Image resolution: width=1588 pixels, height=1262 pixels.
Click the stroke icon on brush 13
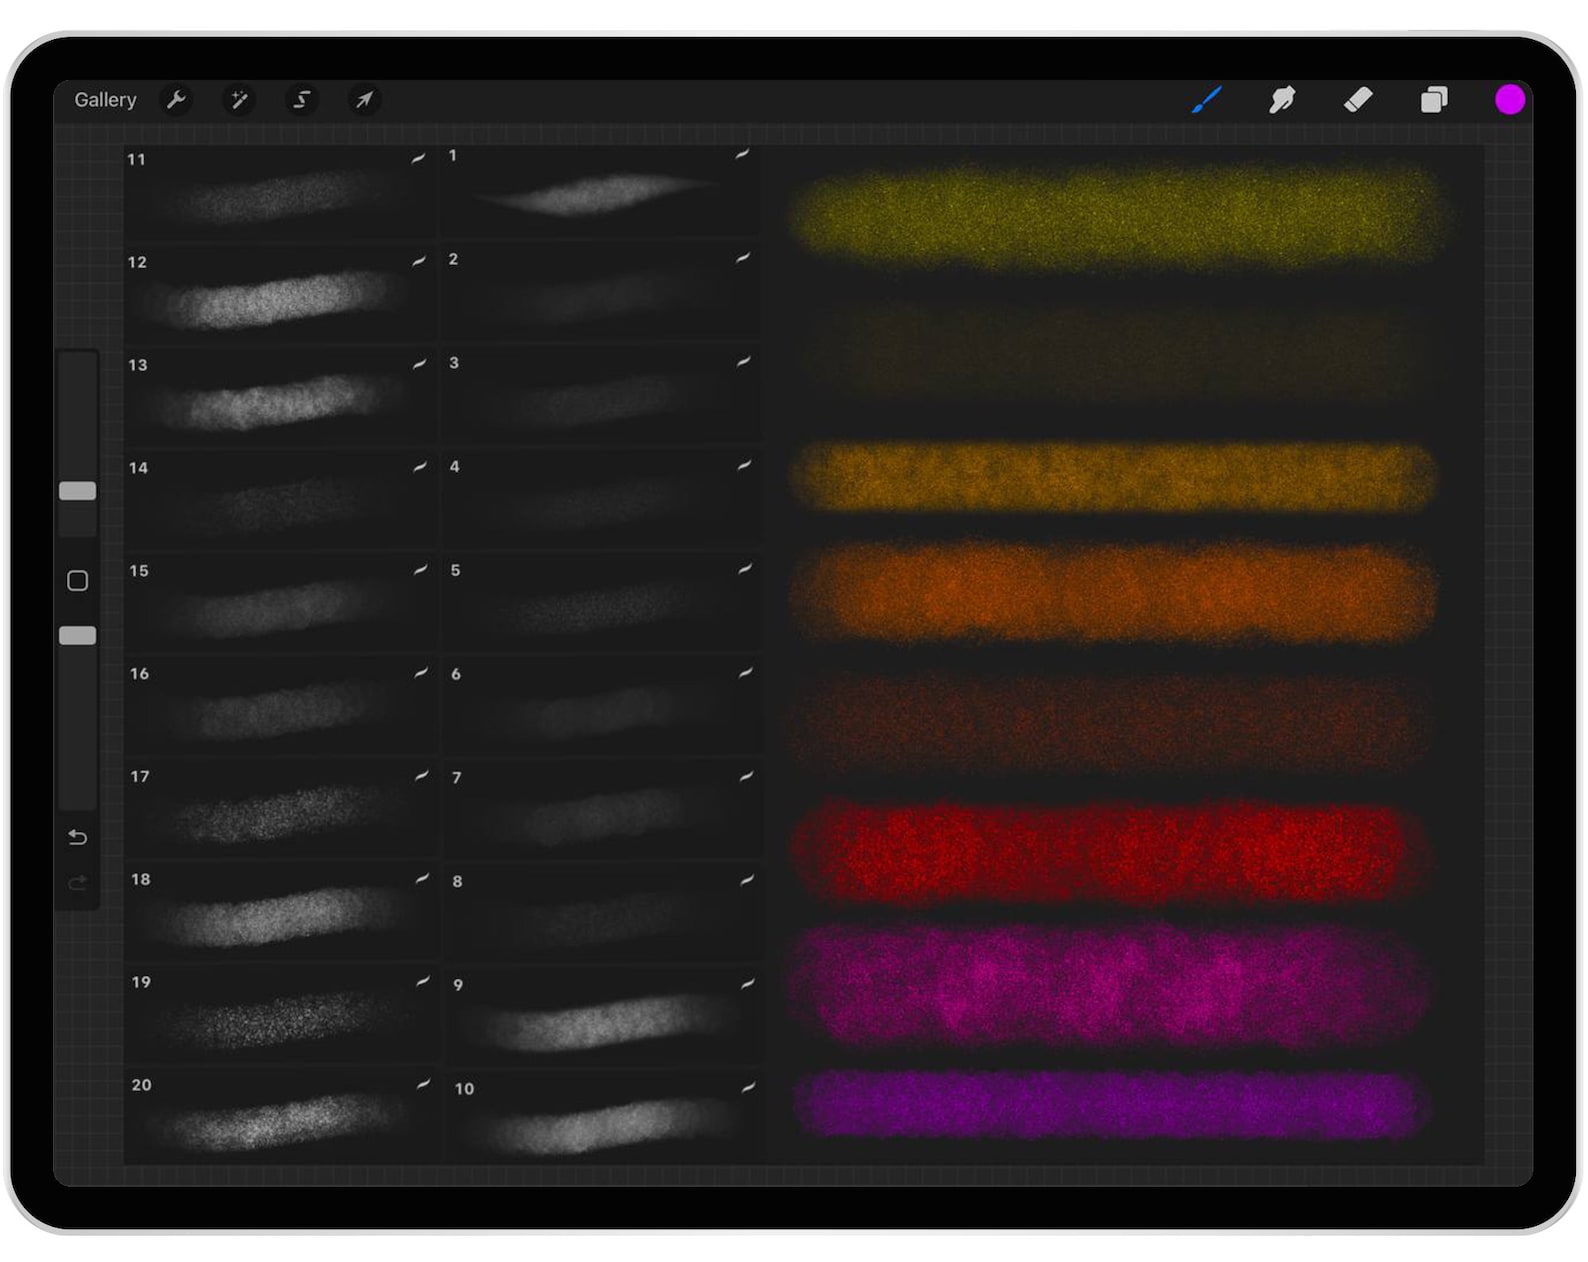tap(420, 364)
